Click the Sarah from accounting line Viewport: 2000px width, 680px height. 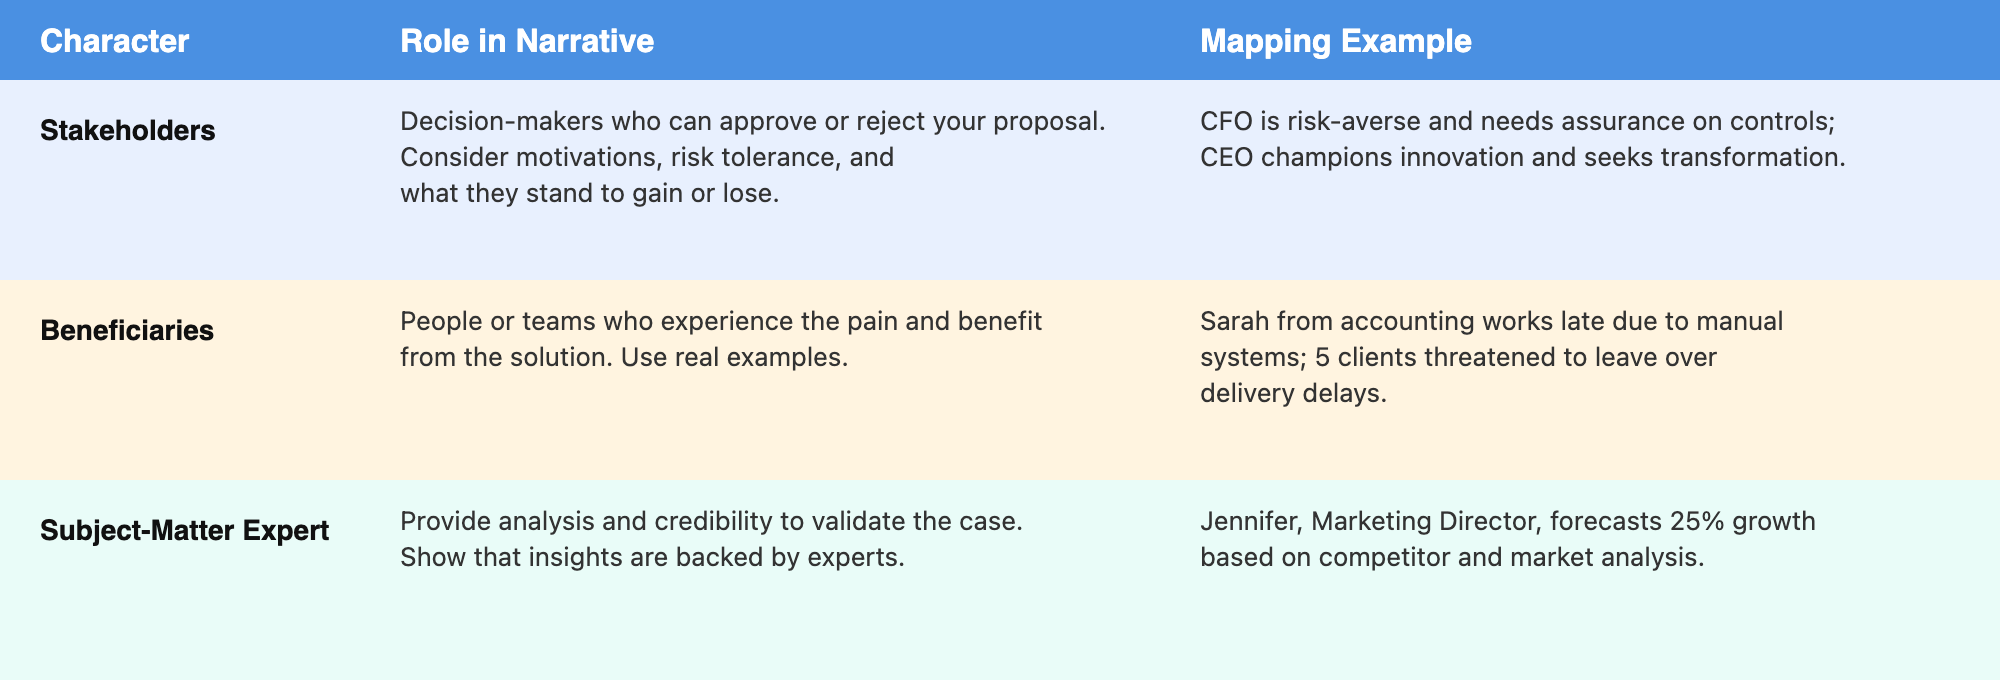click(x=1491, y=322)
